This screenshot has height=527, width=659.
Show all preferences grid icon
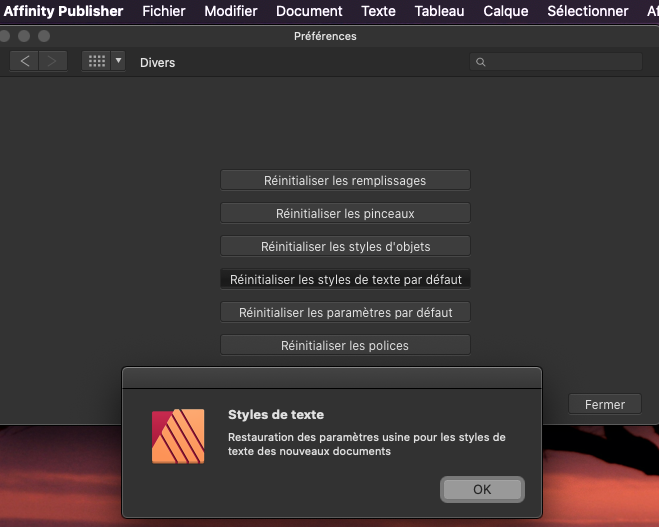click(x=96, y=61)
